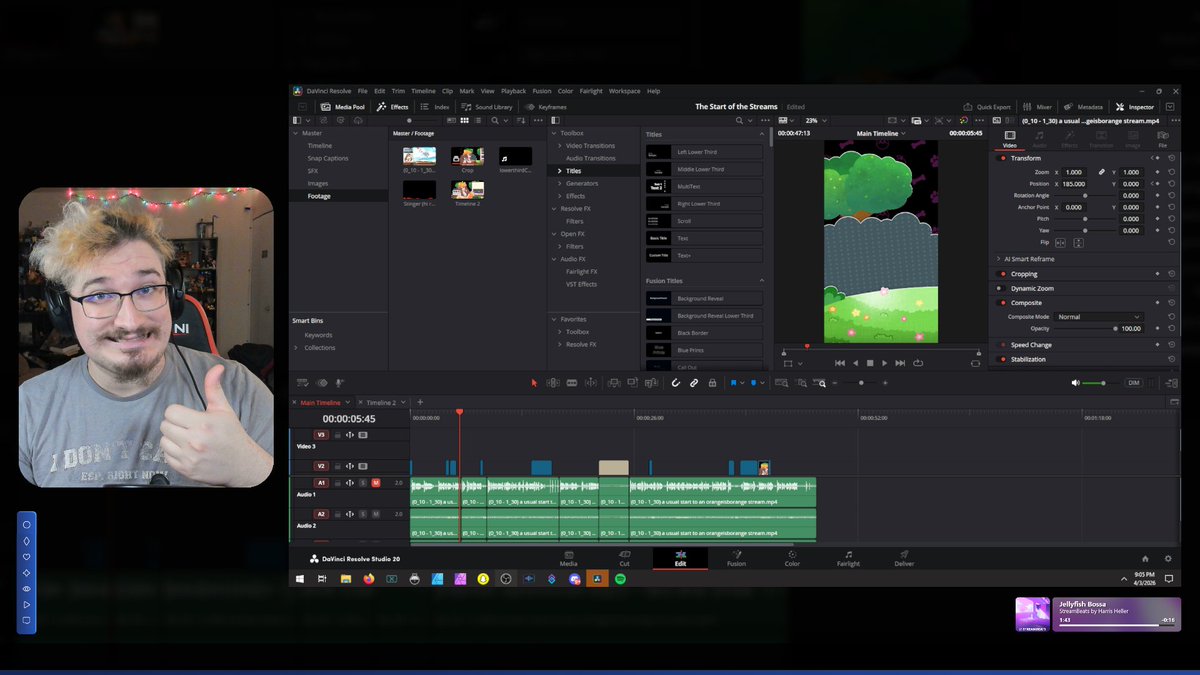Viewport: 1200px width, 675px height.
Task: Unmute the Audio 1 track M button
Action: tap(376, 483)
